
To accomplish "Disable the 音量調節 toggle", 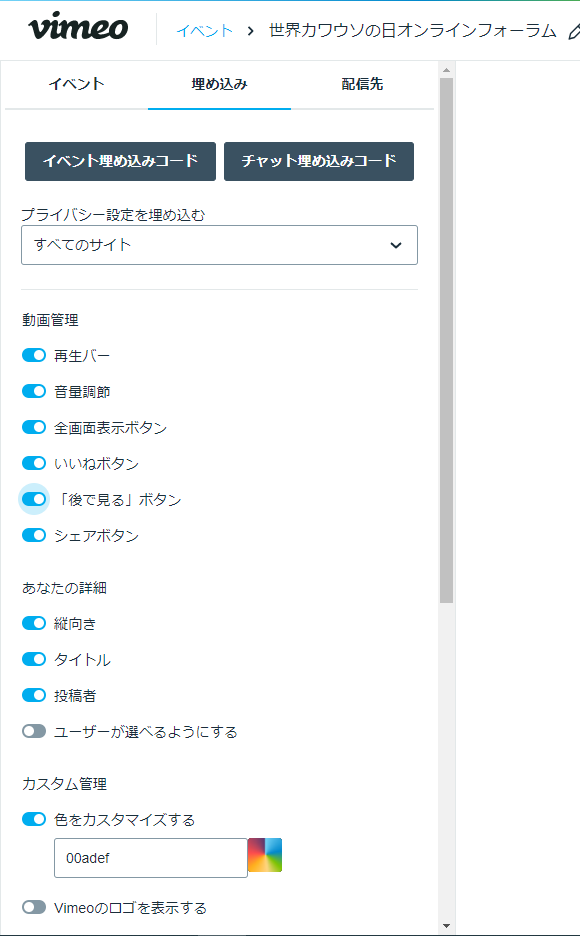I will [x=34, y=391].
